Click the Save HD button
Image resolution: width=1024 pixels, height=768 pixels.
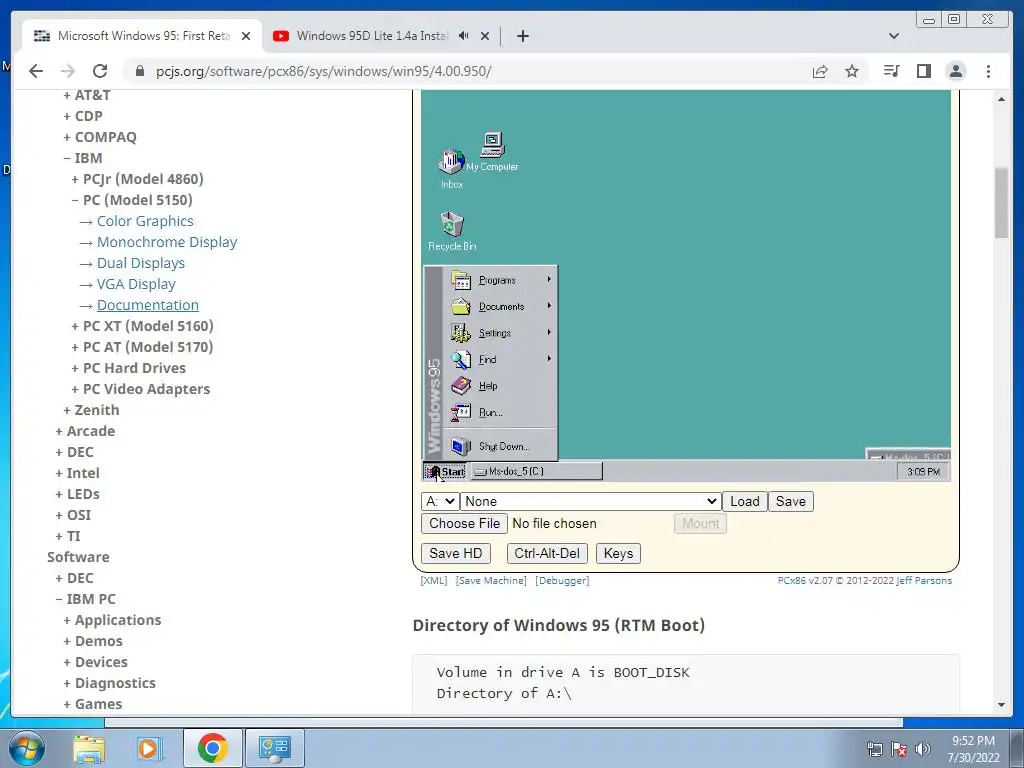pyautogui.click(x=455, y=554)
